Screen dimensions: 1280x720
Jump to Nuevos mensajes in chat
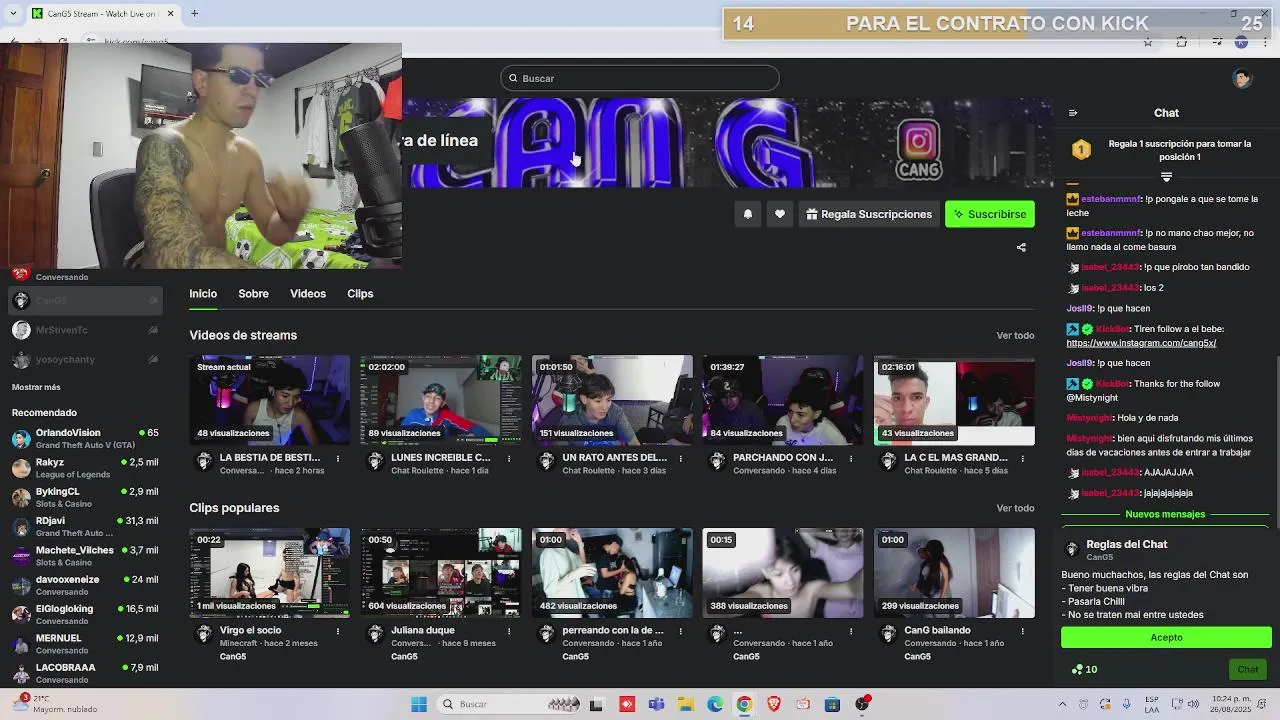click(1165, 514)
